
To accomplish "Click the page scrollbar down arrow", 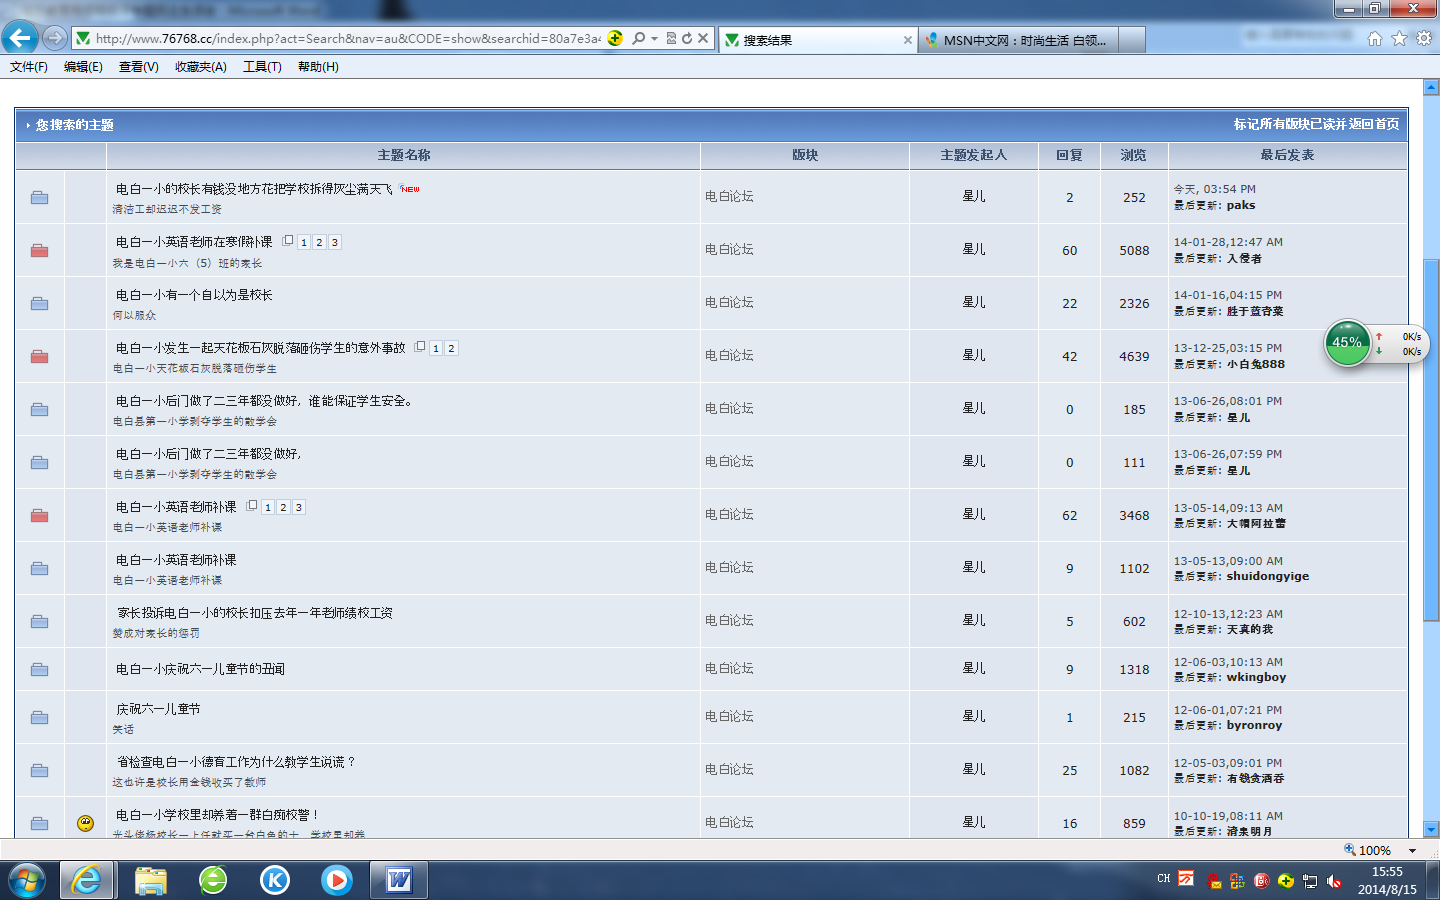I will [1431, 829].
